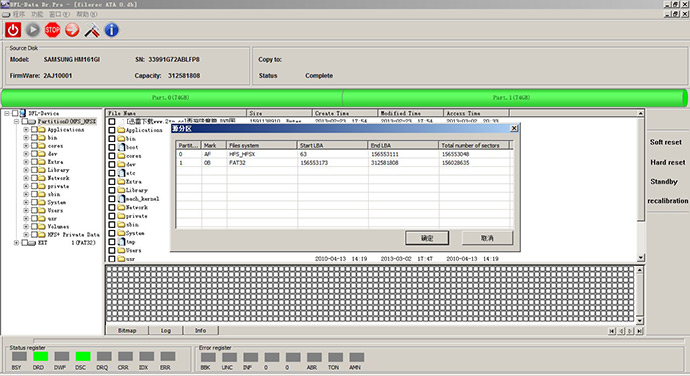Viewport: 690px width, 376px height.
Task: Collapse the DFL-Device tree node
Action: (x=7, y=113)
